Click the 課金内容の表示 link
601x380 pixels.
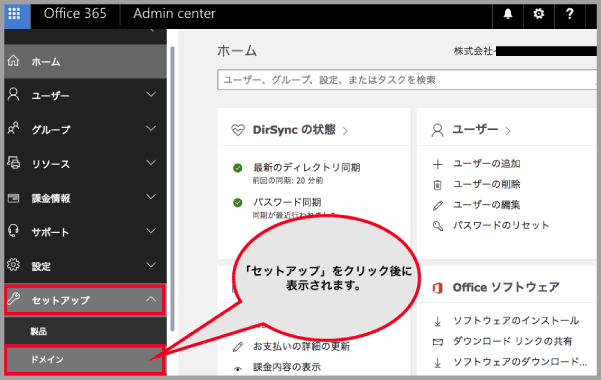[287, 367]
